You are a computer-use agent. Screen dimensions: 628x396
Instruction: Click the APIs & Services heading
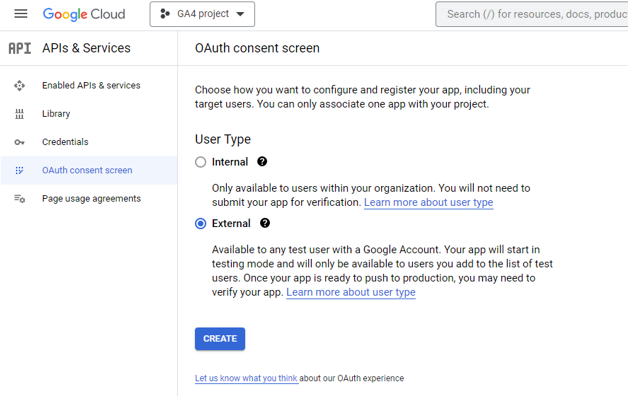coord(87,48)
